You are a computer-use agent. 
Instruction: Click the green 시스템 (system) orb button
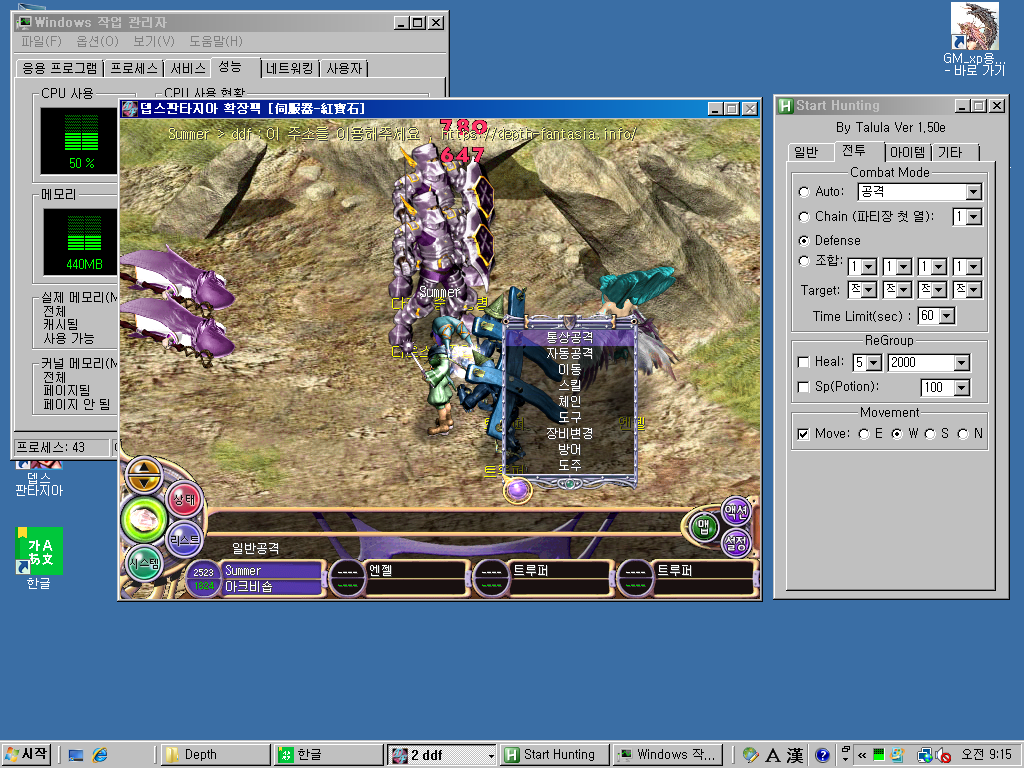tap(144, 562)
